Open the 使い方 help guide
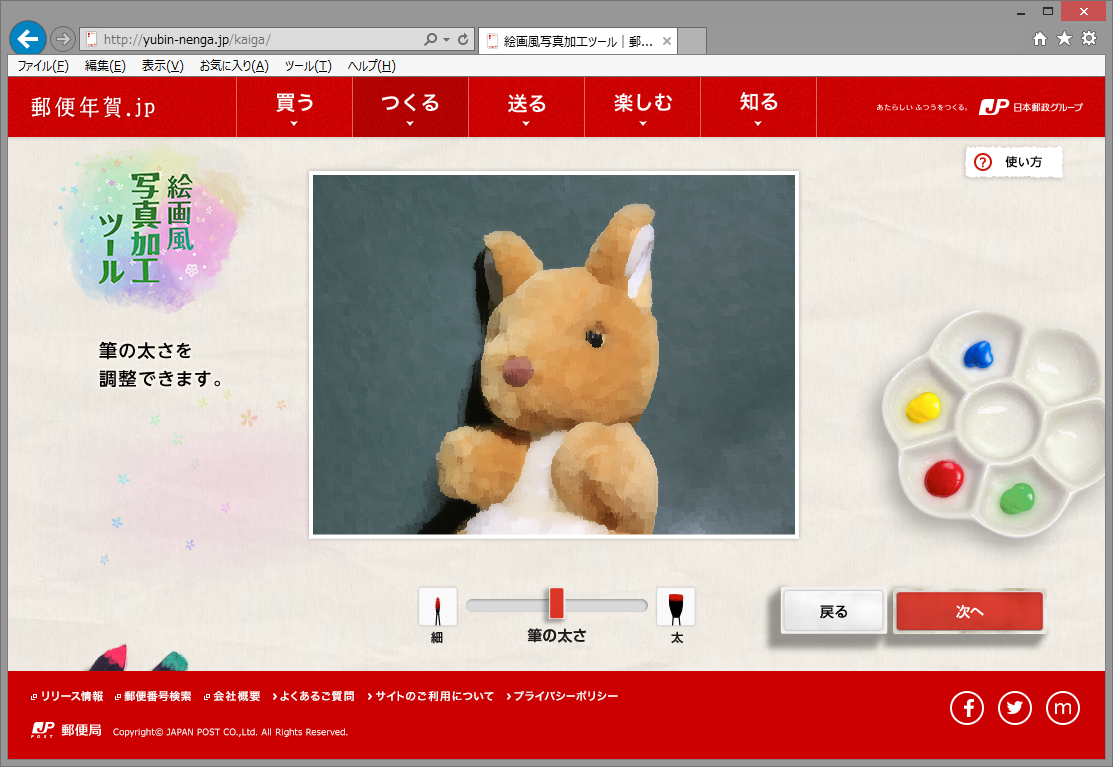 coord(1013,161)
